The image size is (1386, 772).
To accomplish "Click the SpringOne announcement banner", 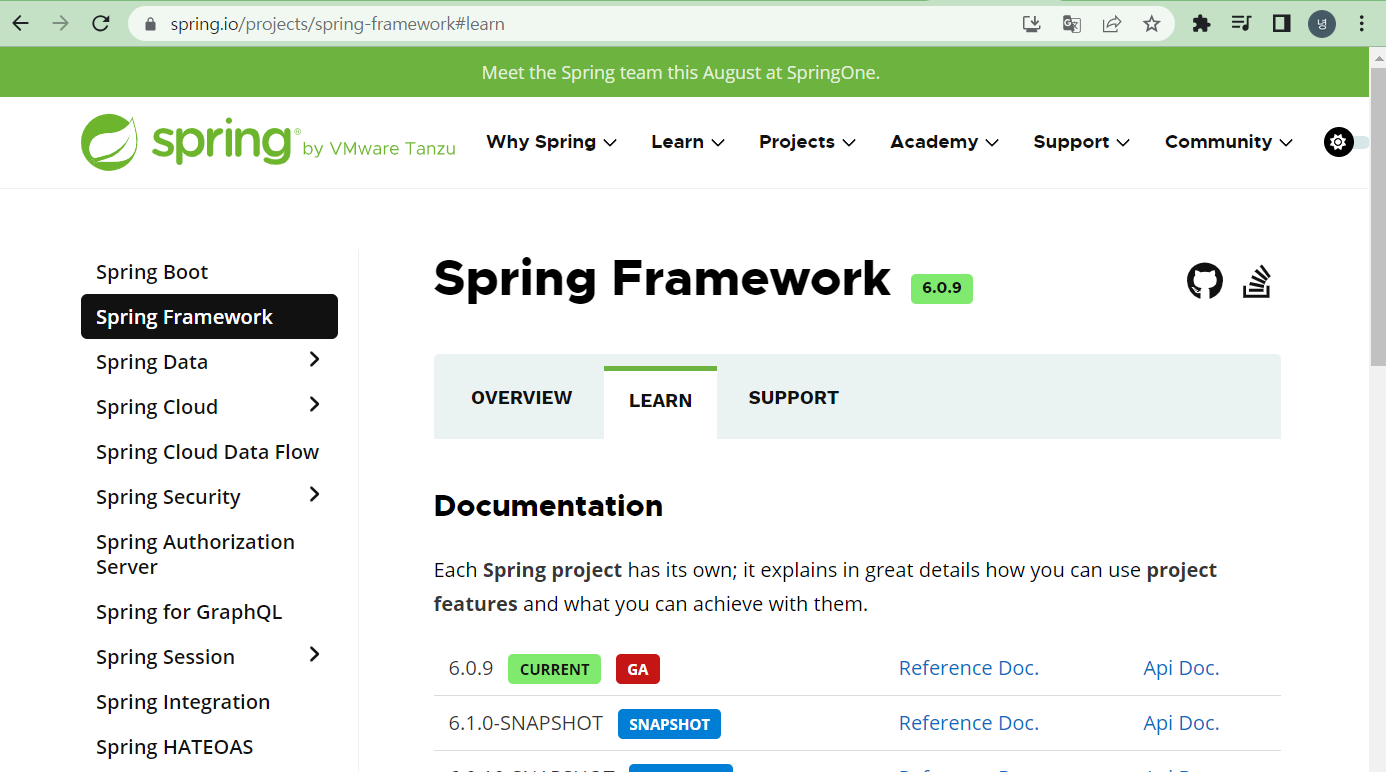I will [x=684, y=72].
